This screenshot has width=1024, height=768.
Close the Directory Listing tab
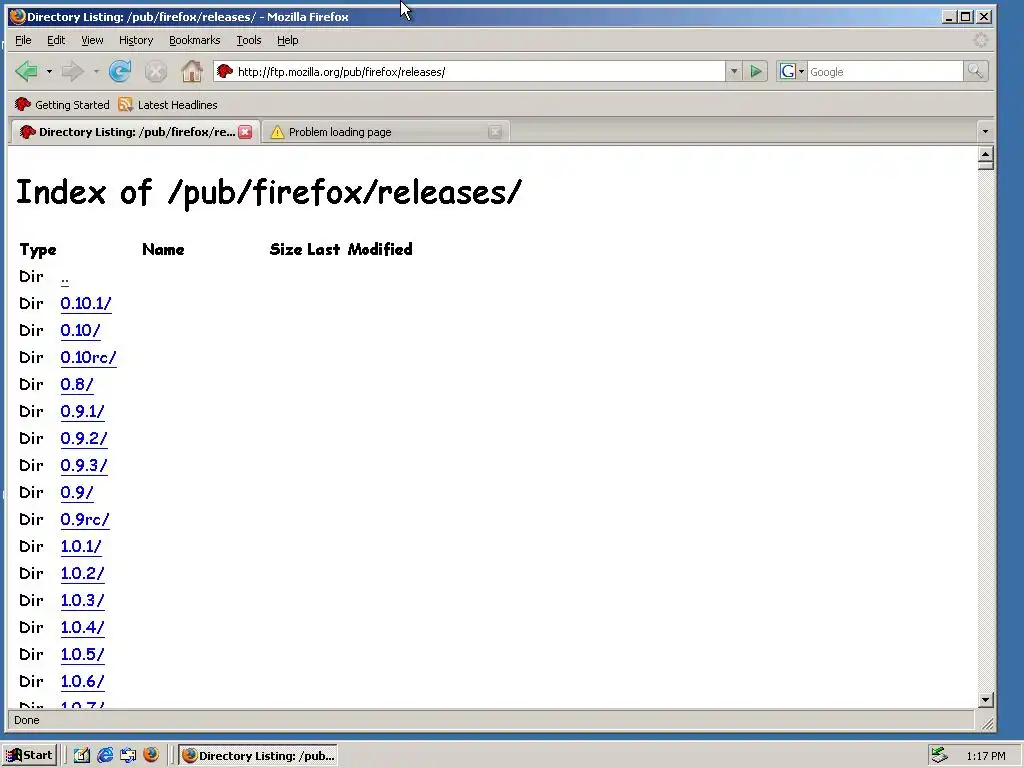click(245, 132)
